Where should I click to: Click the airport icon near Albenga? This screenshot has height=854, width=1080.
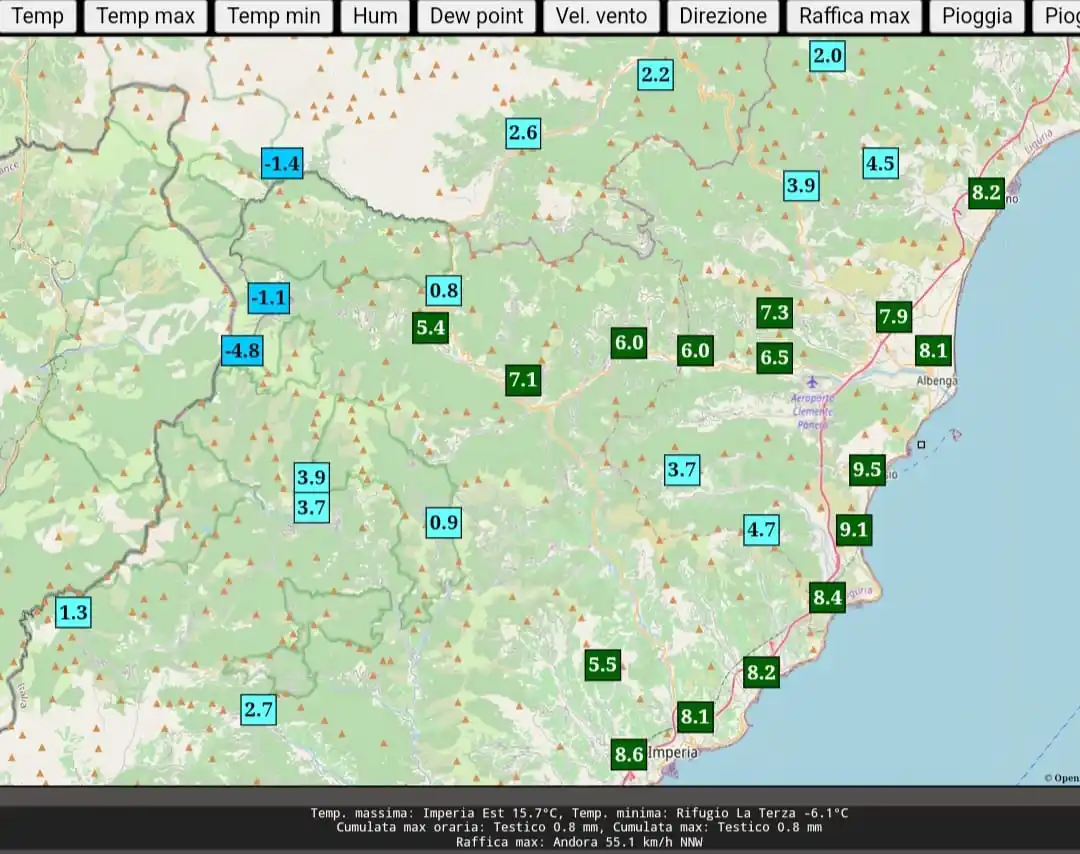click(811, 383)
